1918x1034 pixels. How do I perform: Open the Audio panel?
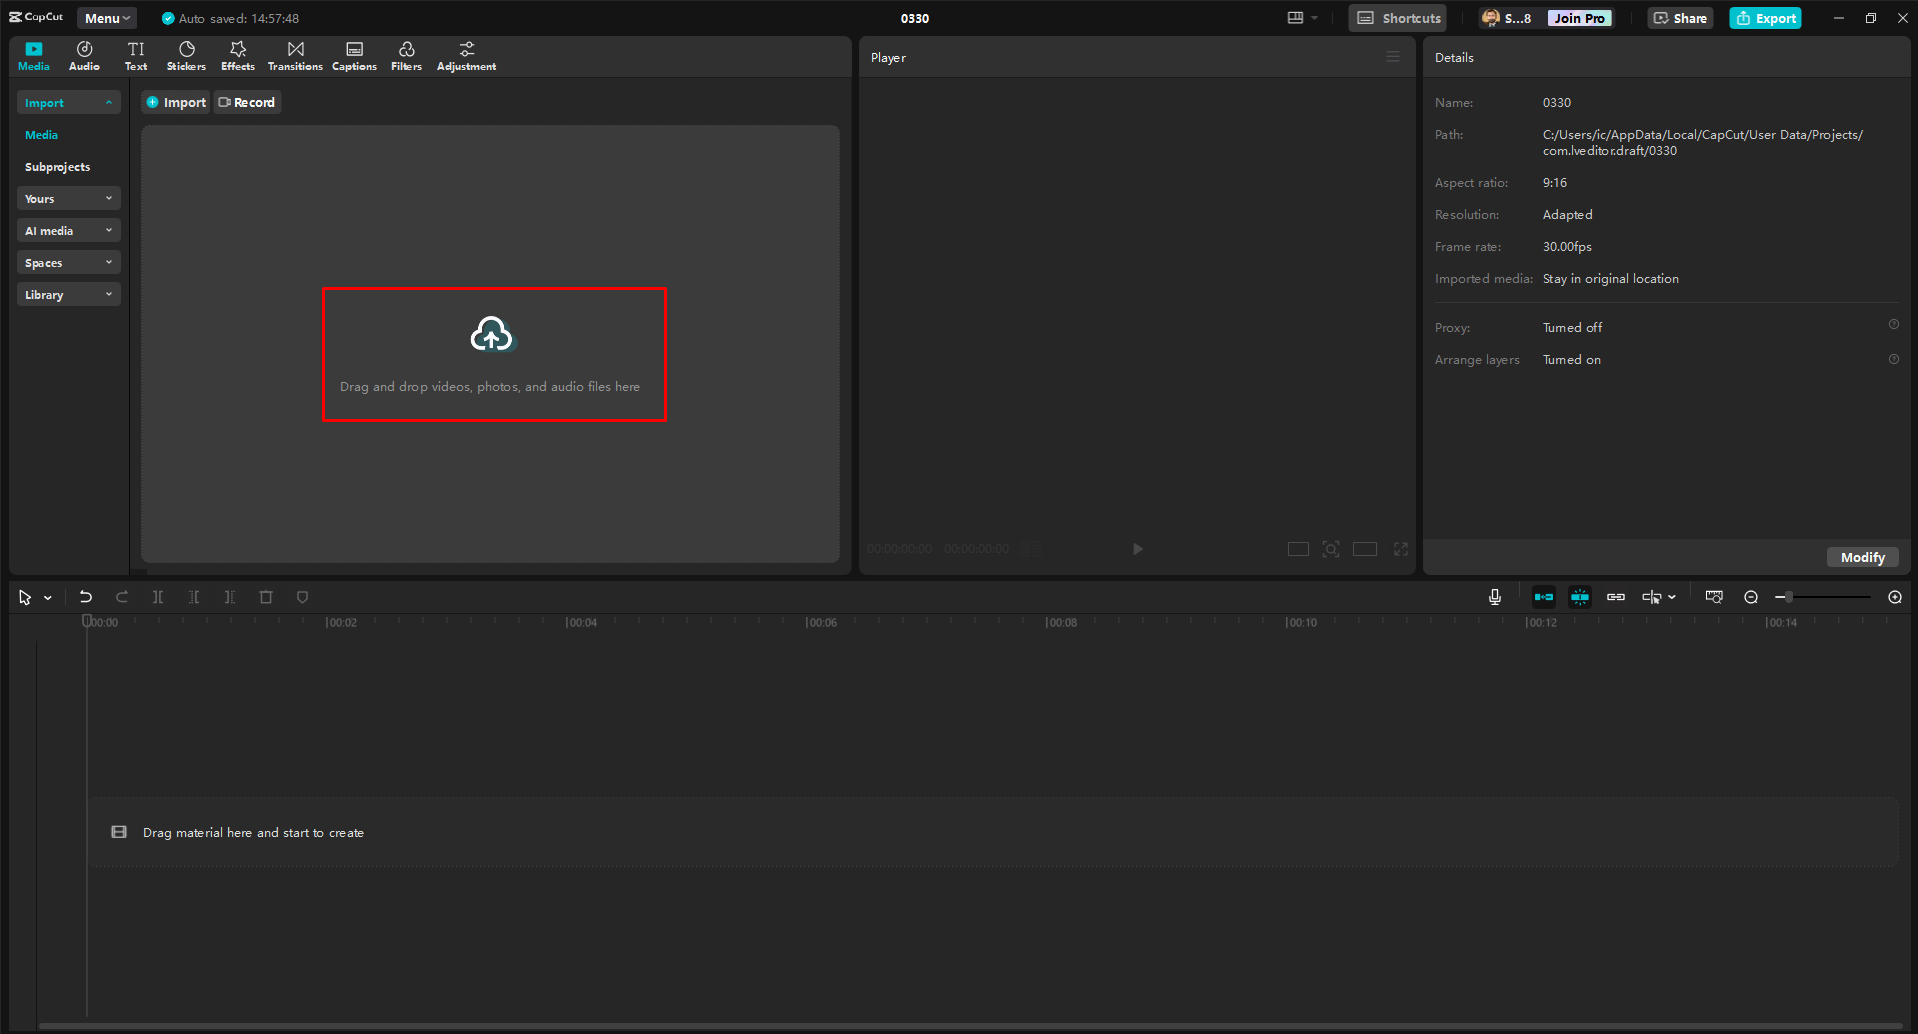point(84,56)
